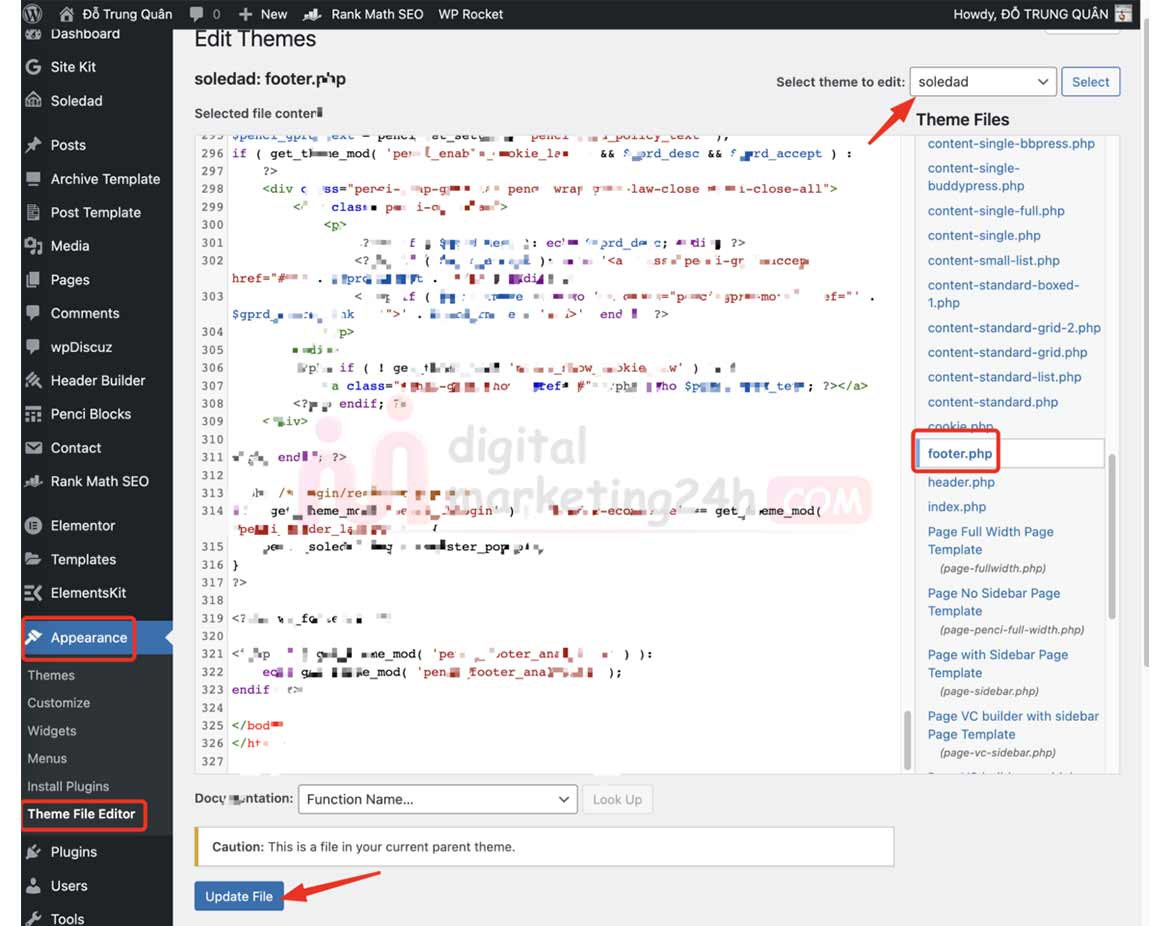This screenshot has height=926, width=1170.
Task: Click the Theme Files list scrollbar
Action: pyautogui.click(x=1112, y=536)
